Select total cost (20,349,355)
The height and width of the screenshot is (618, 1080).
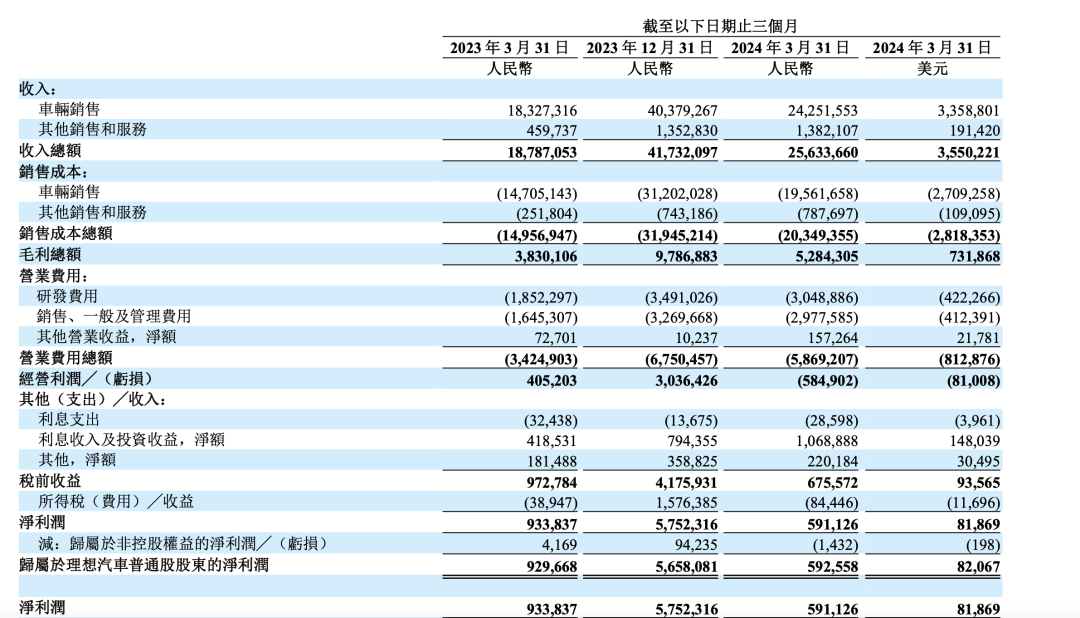click(818, 236)
